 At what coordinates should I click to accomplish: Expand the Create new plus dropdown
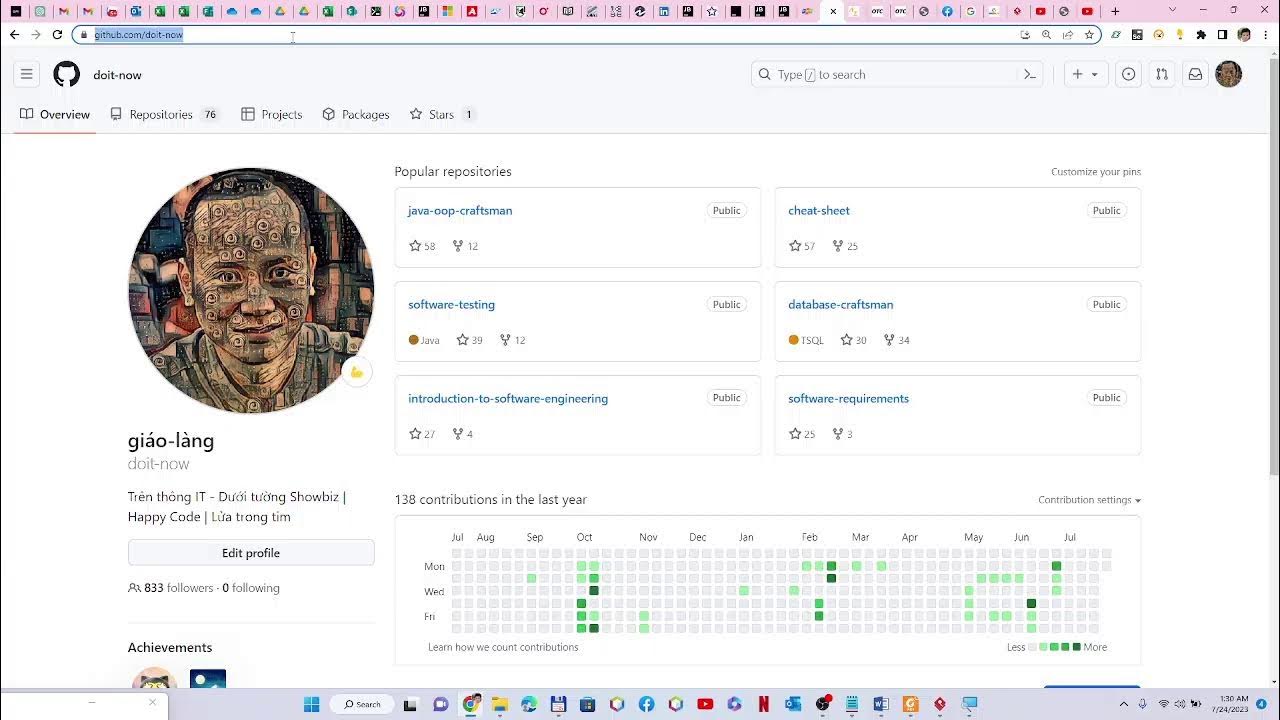click(1085, 74)
